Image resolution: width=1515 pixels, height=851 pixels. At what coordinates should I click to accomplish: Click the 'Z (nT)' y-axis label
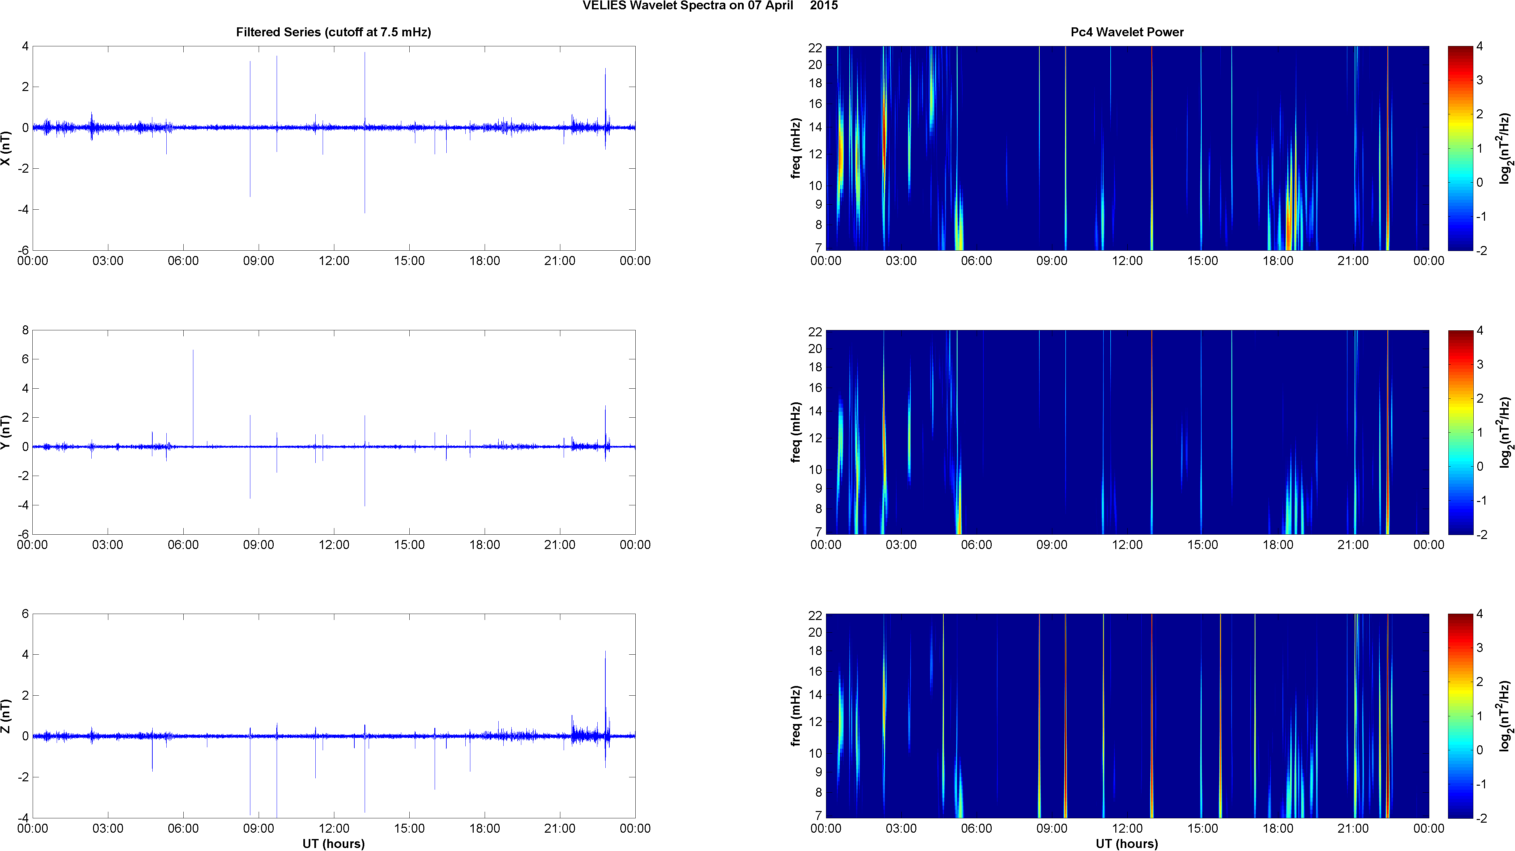pyautogui.click(x=6, y=716)
